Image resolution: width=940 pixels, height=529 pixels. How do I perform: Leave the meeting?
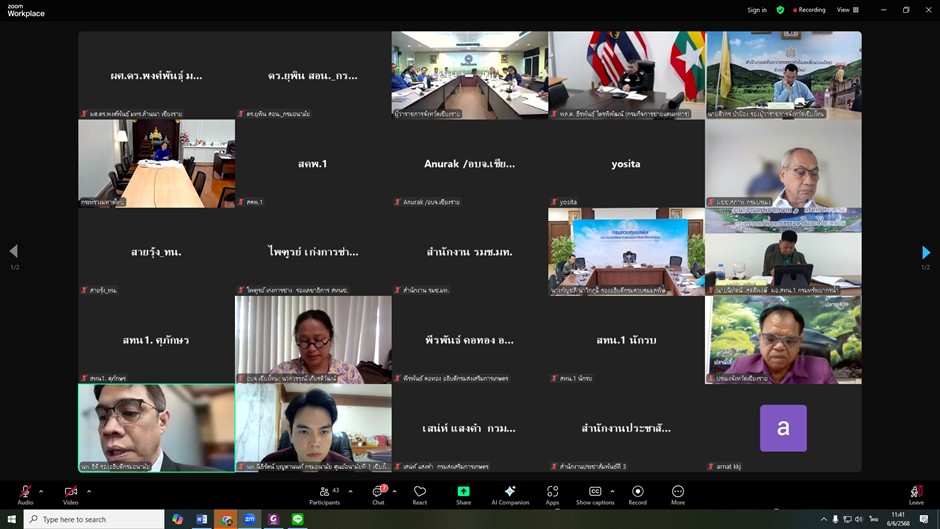tap(916, 495)
